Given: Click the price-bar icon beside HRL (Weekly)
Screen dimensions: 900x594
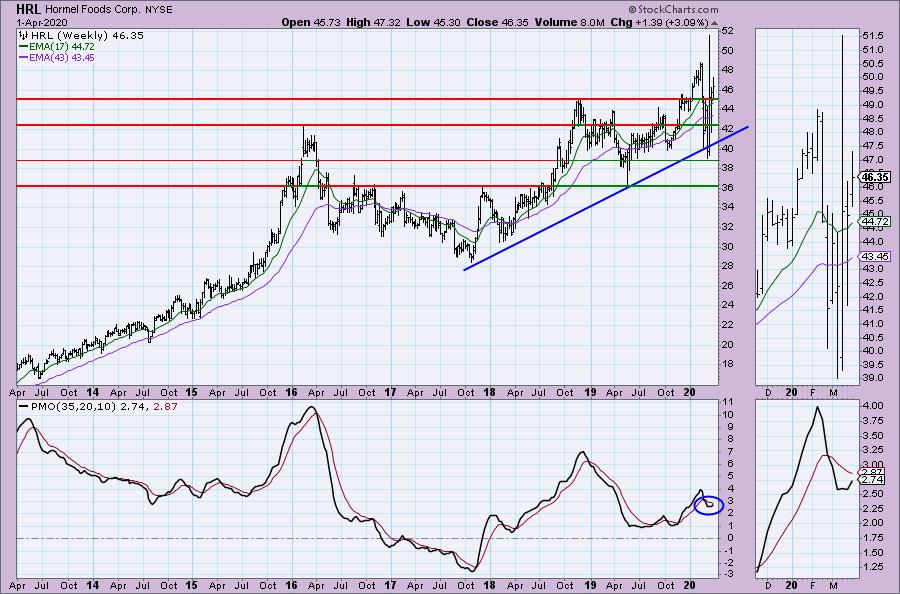Looking at the screenshot, I should [x=22, y=36].
